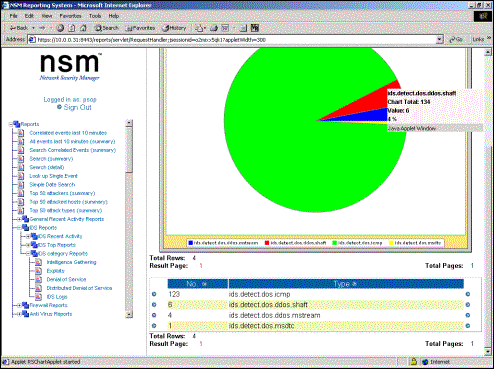494x369 pixels.
Task: Open the Search toolbar button
Action: [x=106, y=28]
